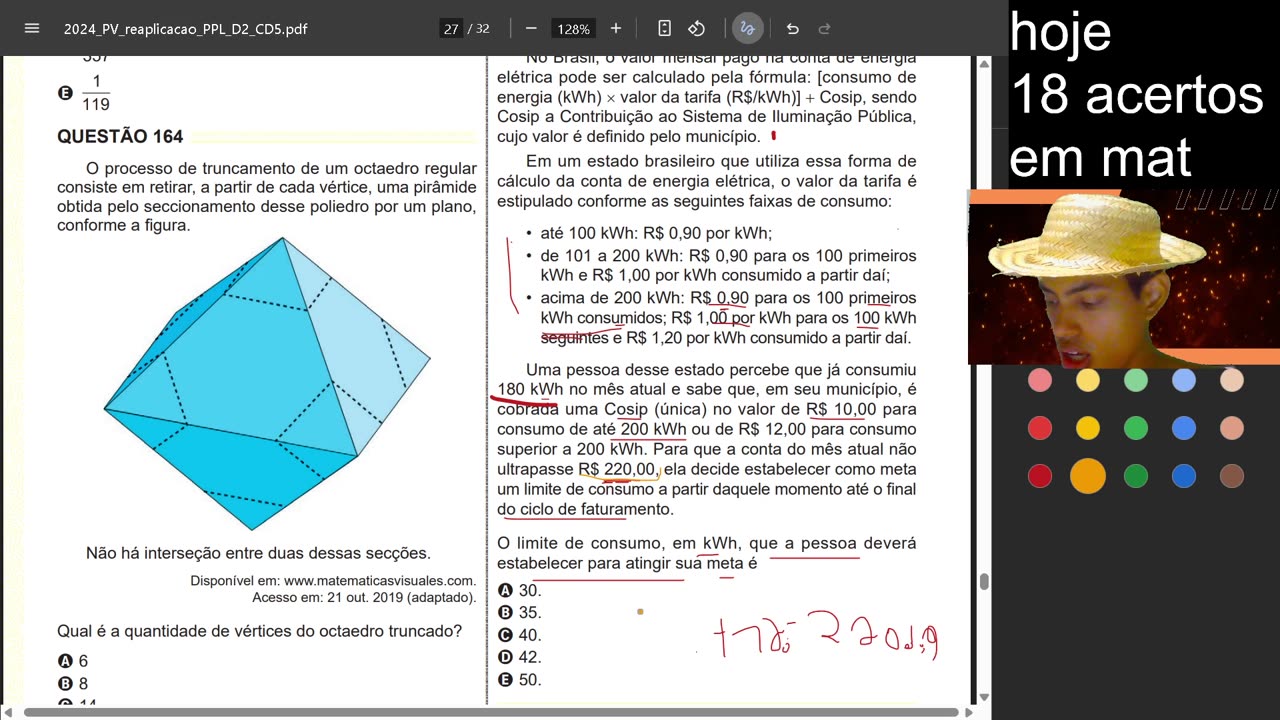1280x720 pixels.
Task: Click the www.matematicasvisuales.com source text
Action: coord(380,580)
